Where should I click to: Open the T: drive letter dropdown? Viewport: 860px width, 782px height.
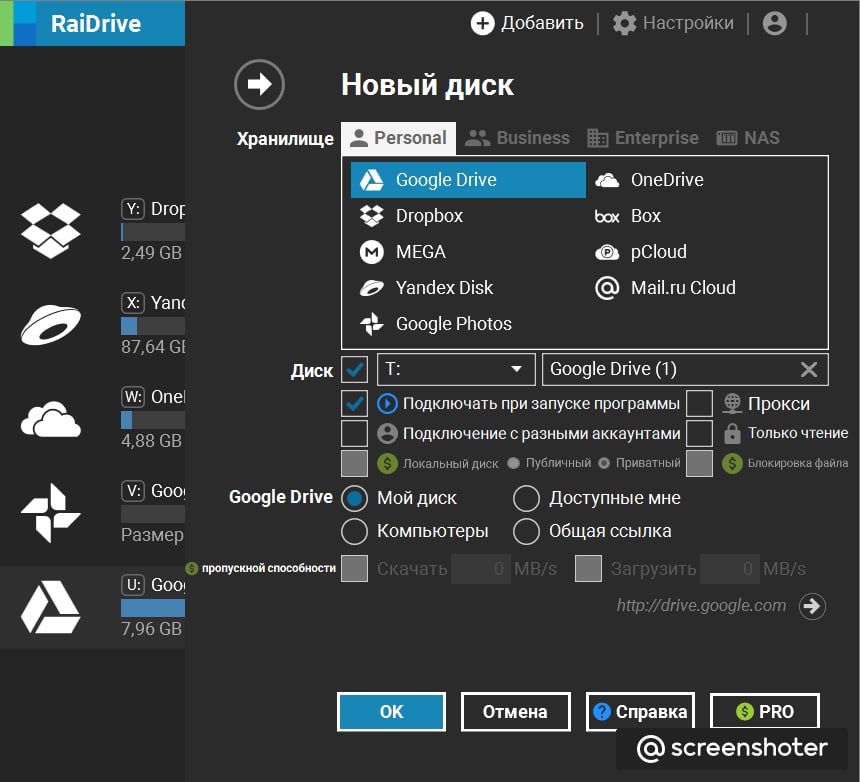456,370
